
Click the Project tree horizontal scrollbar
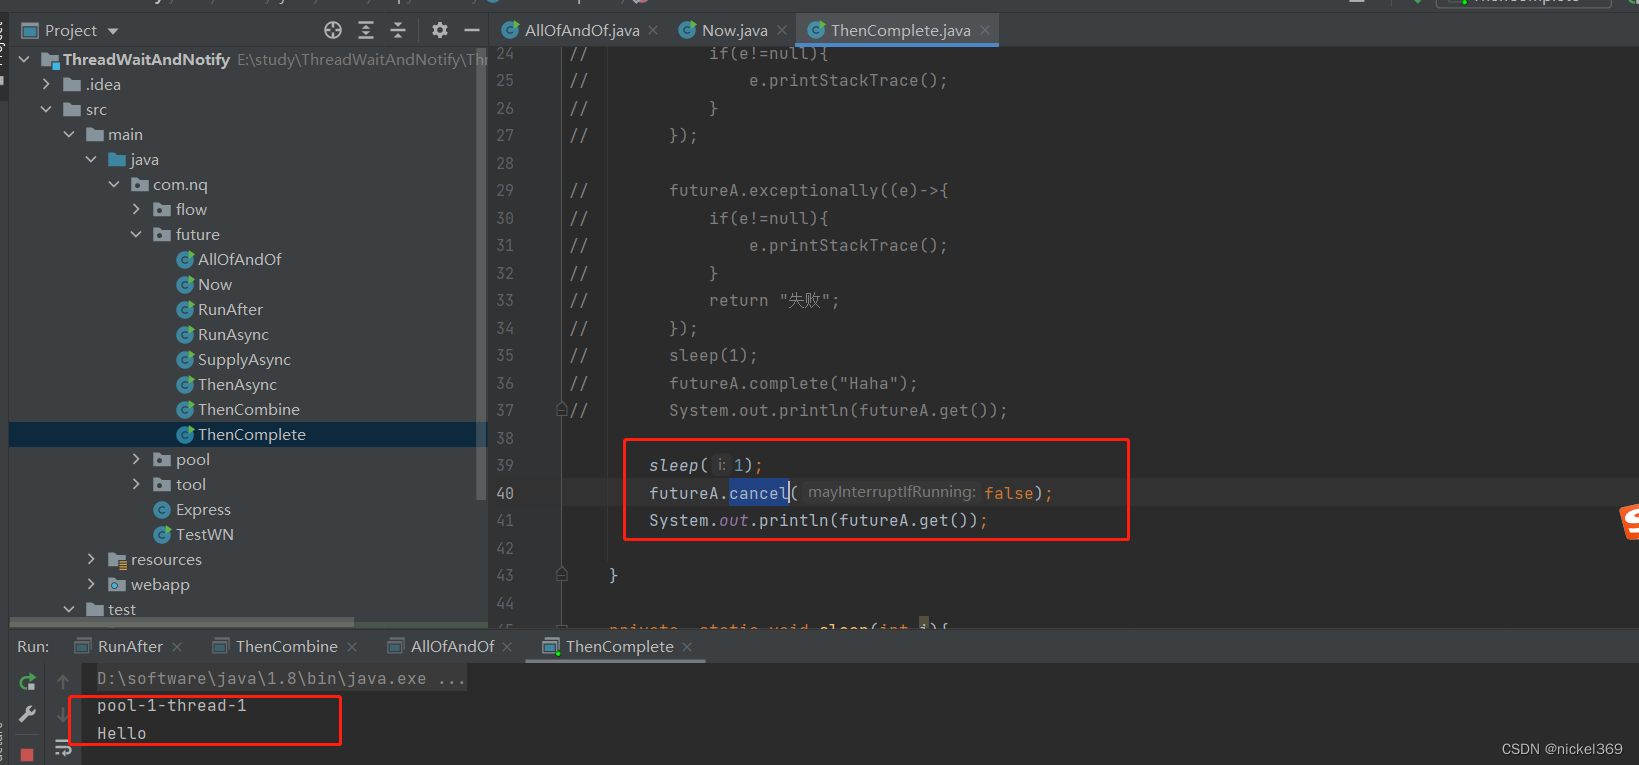181,622
